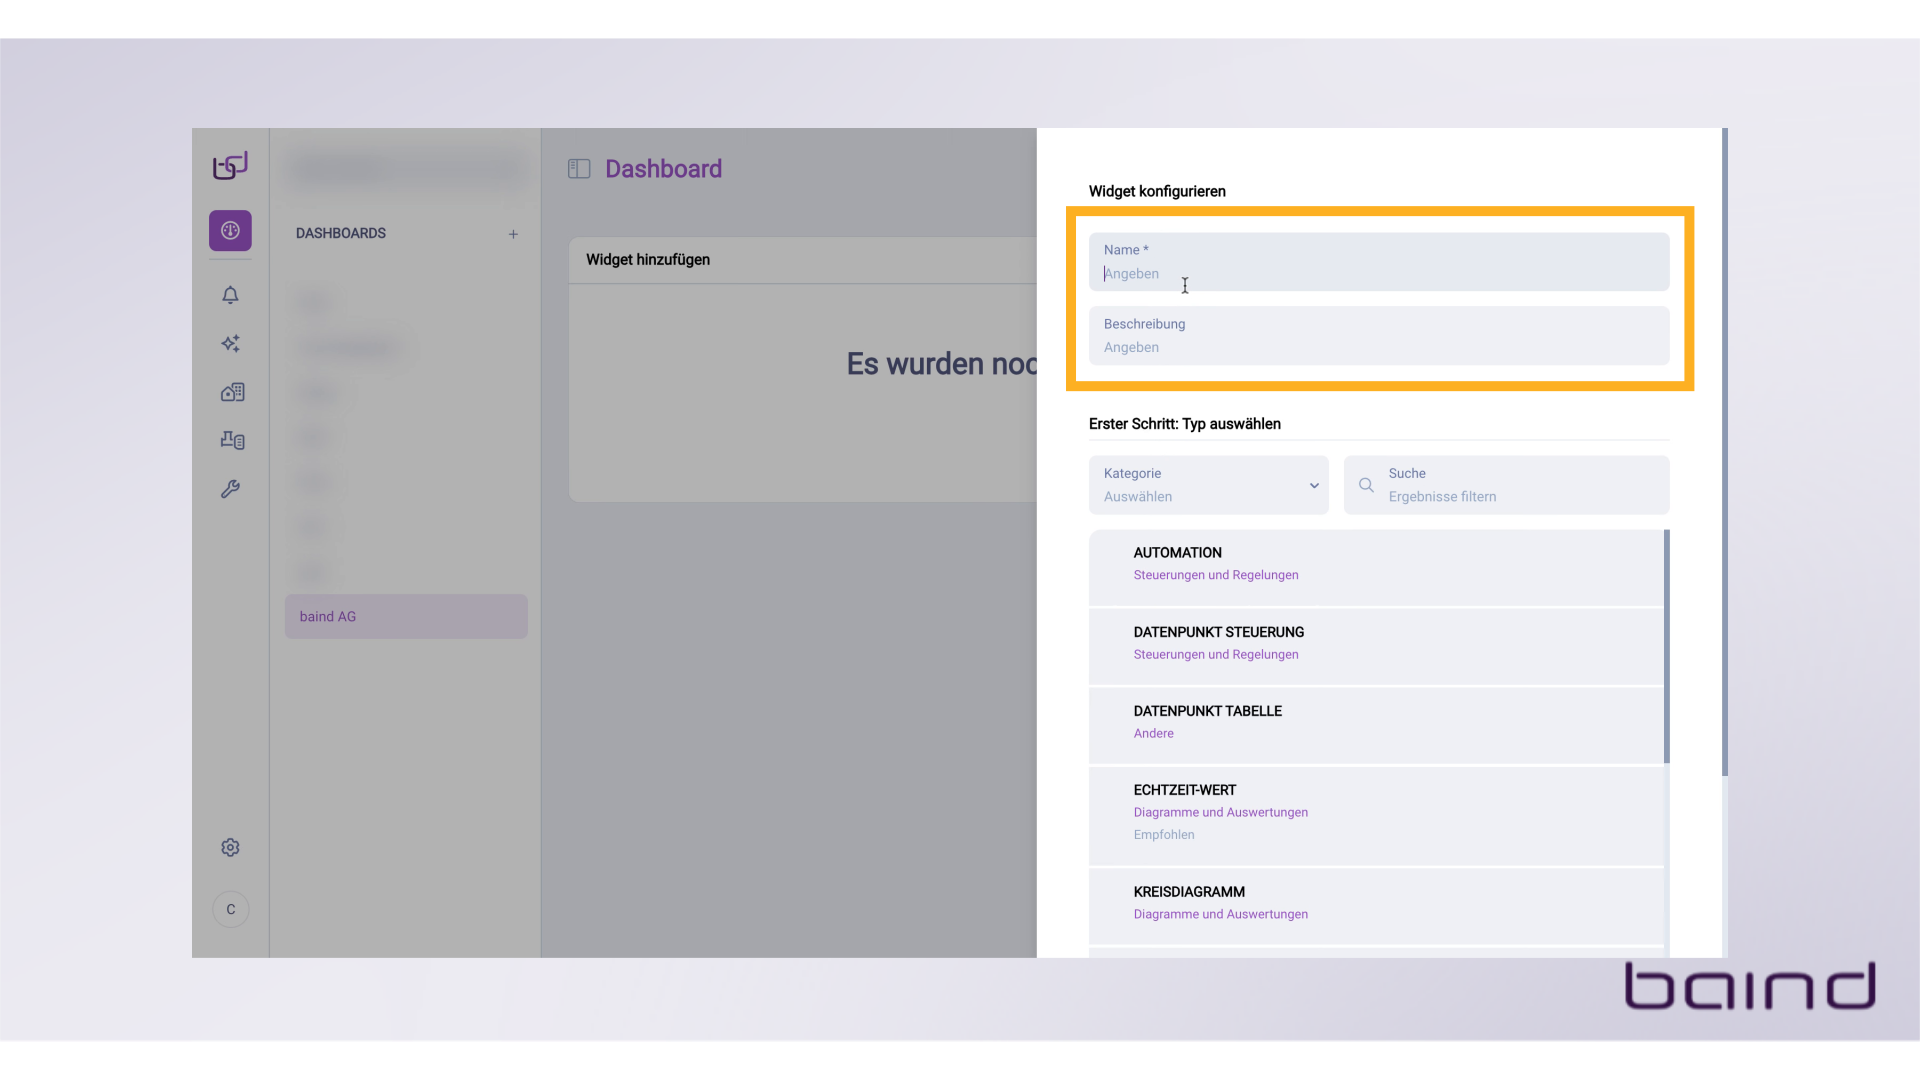Open notifications via the bell icon
This screenshot has width=1920, height=1080.
230,295
